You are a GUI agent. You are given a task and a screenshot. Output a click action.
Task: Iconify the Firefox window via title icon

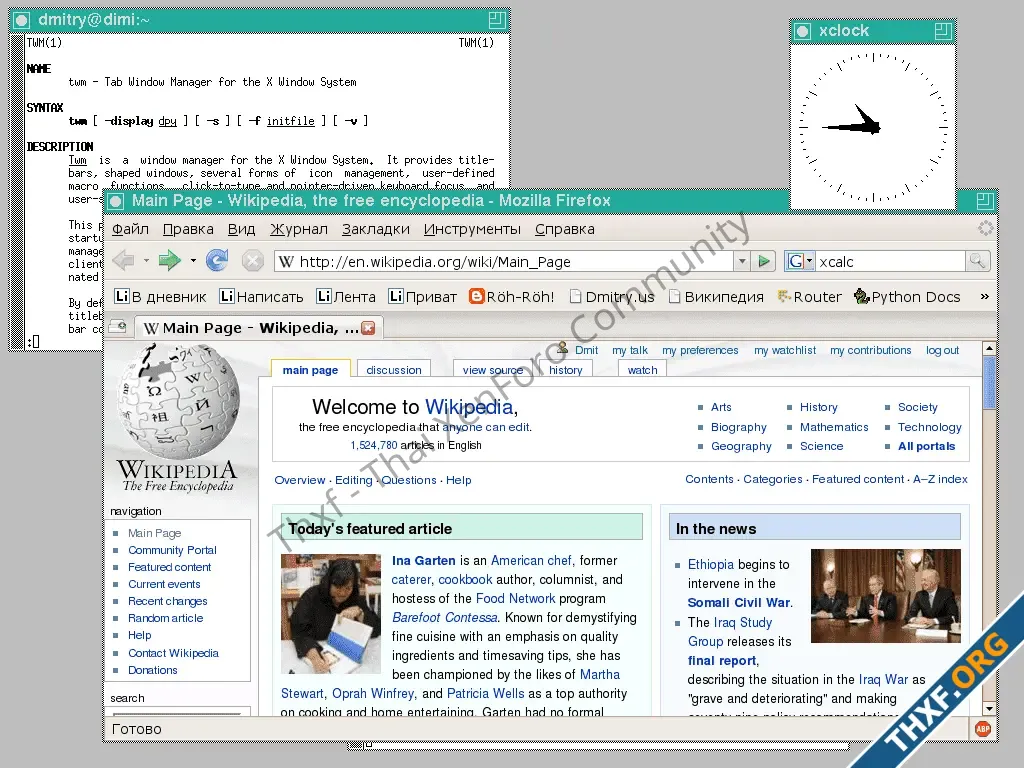click(116, 201)
